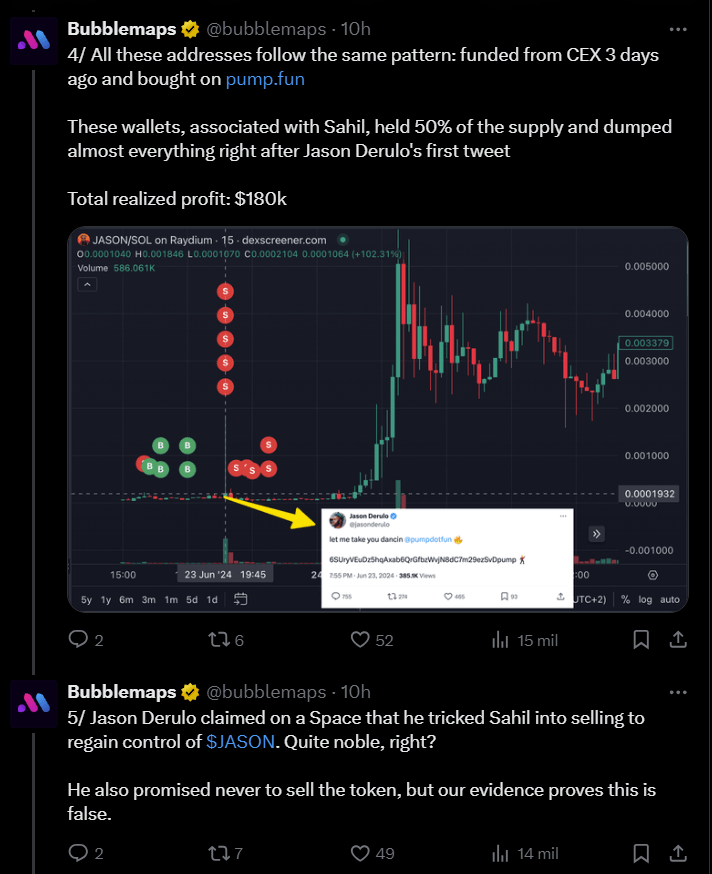
Task: Like the 5/ tweet
Action: tap(362, 853)
